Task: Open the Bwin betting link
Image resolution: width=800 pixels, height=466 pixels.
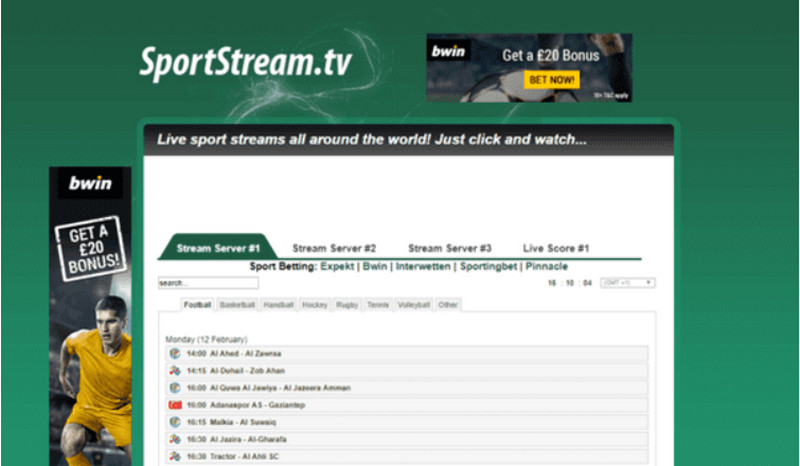Action: click(x=375, y=266)
